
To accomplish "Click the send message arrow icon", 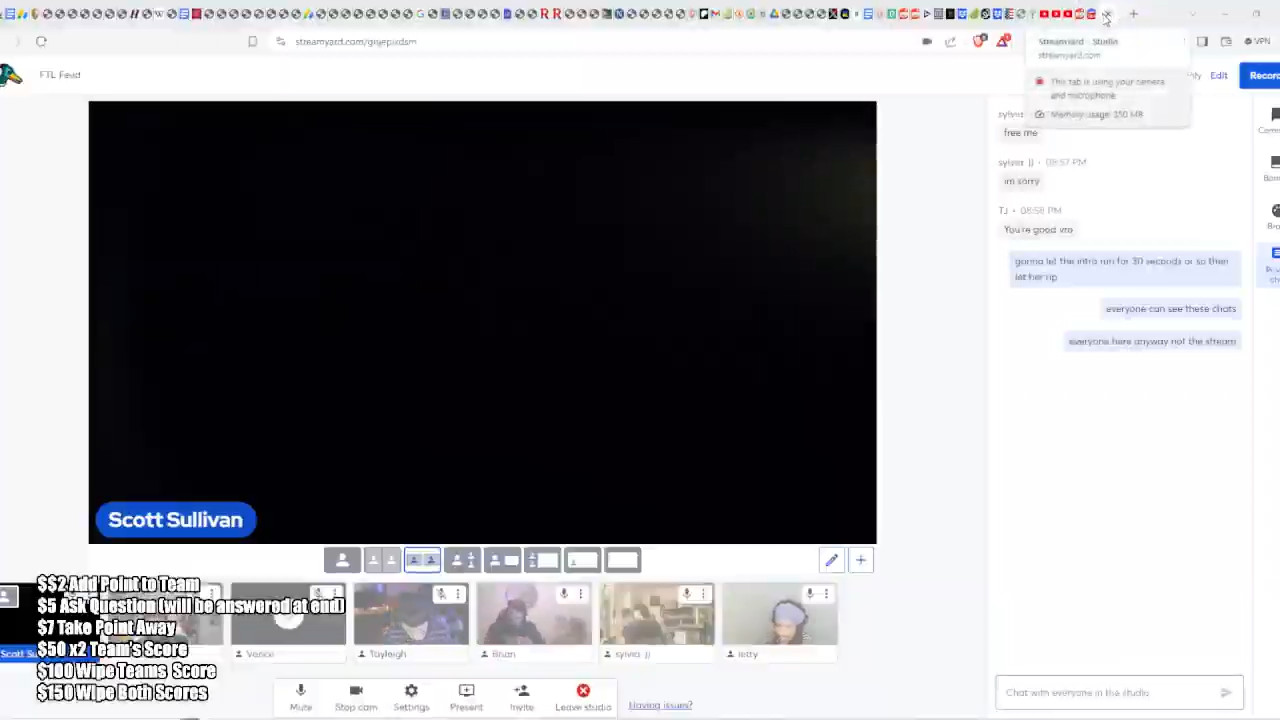I will click(x=1226, y=692).
